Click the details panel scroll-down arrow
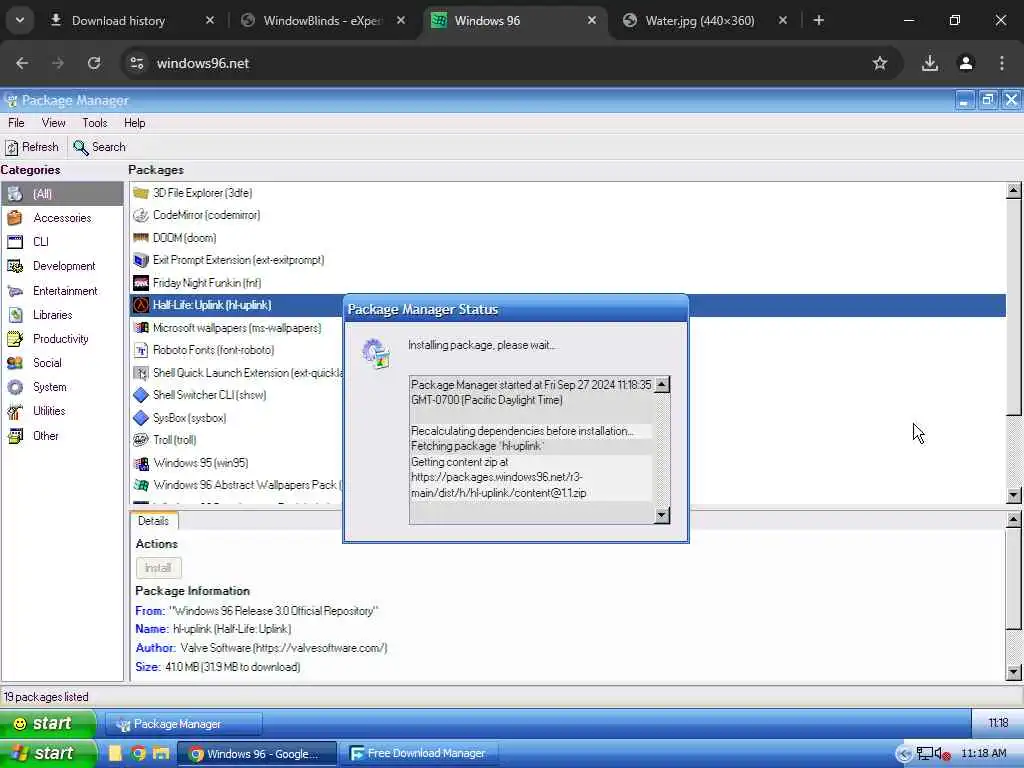Image resolution: width=1024 pixels, height=768 pixels. [1014, 672]
